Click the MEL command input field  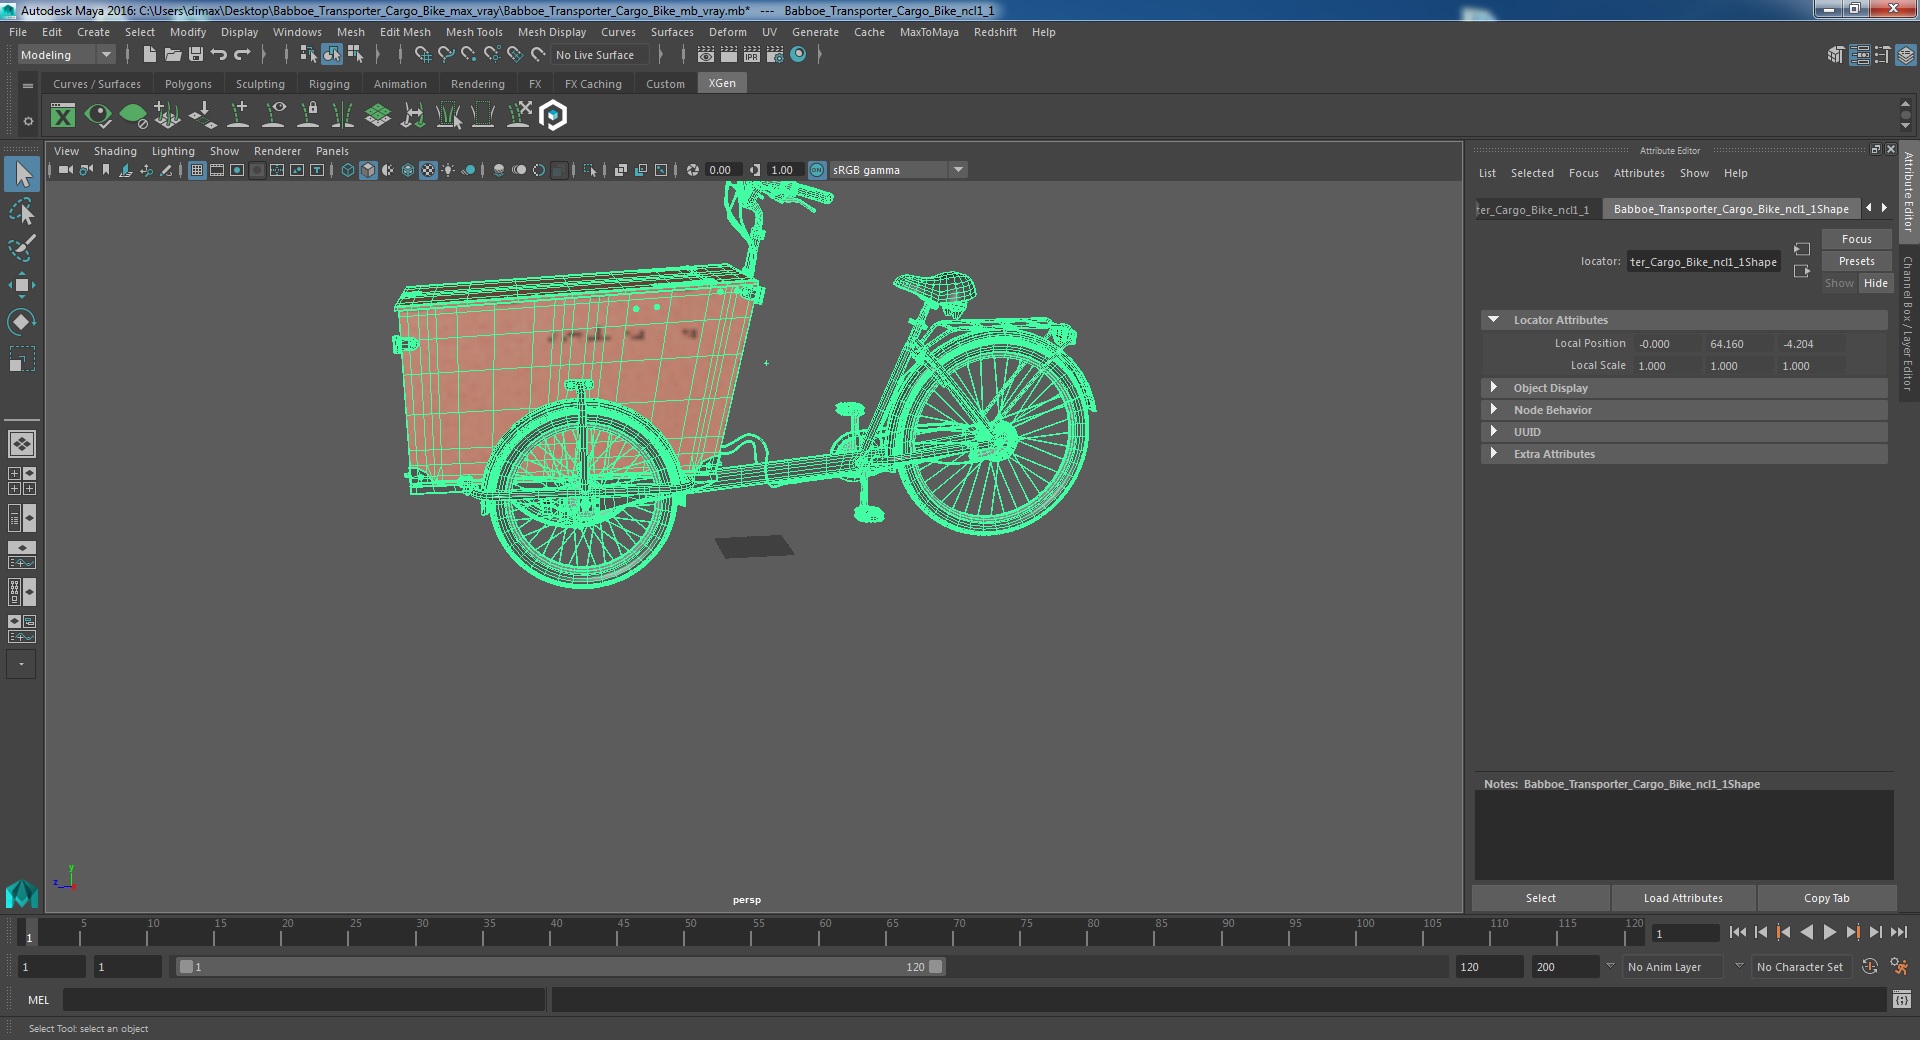pyautogui.click(x=304, y=999)
